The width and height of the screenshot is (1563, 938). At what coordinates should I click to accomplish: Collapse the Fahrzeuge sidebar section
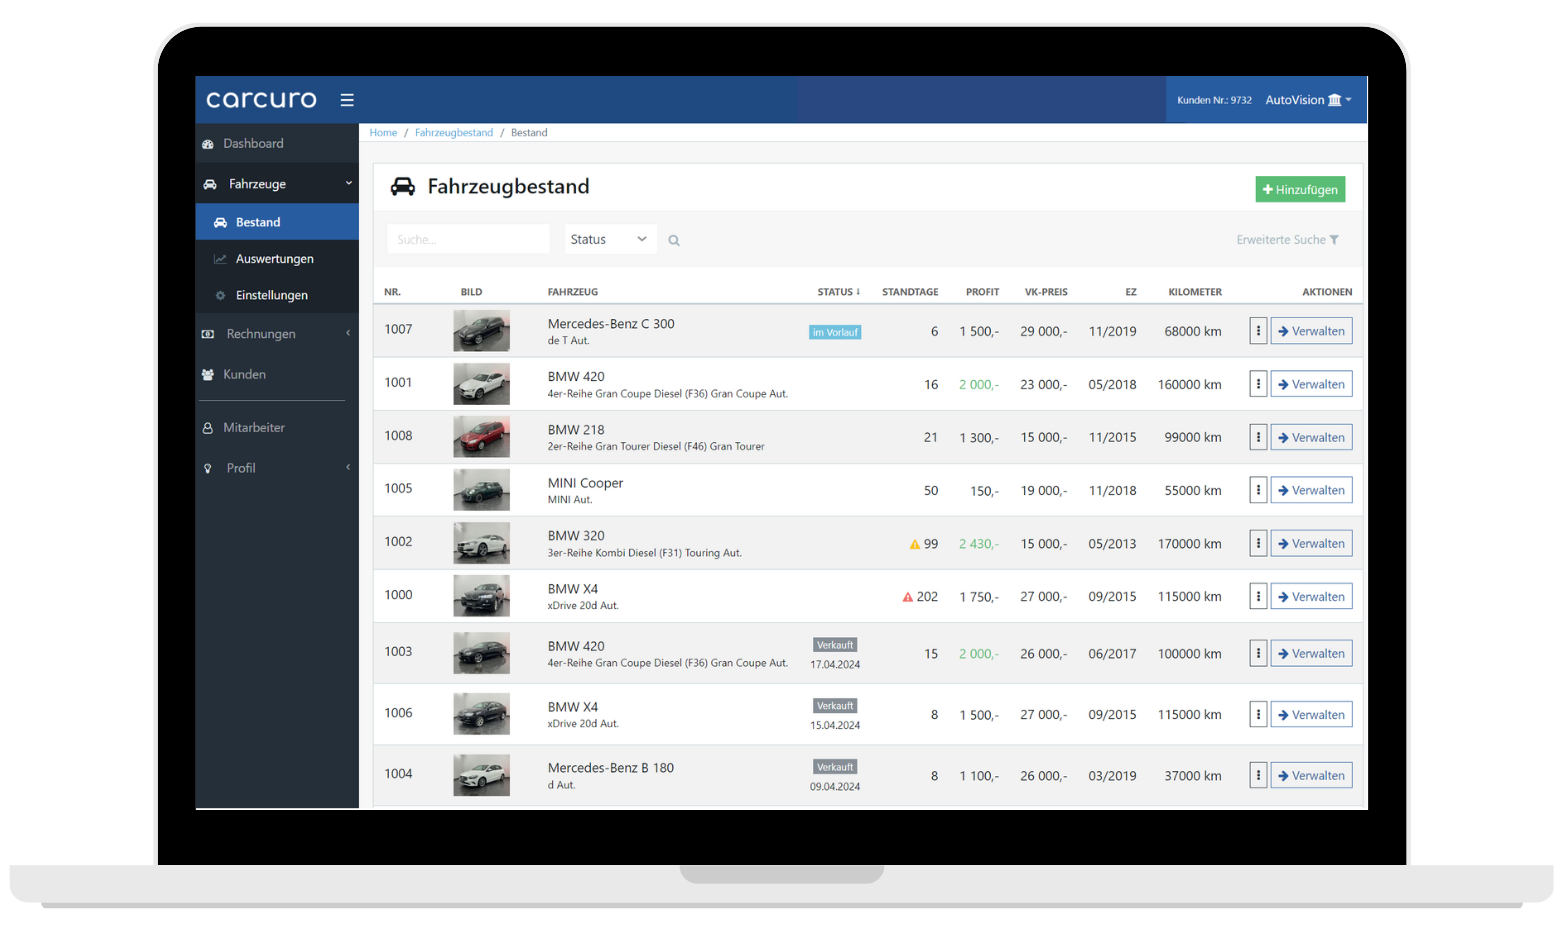[277, 184]
